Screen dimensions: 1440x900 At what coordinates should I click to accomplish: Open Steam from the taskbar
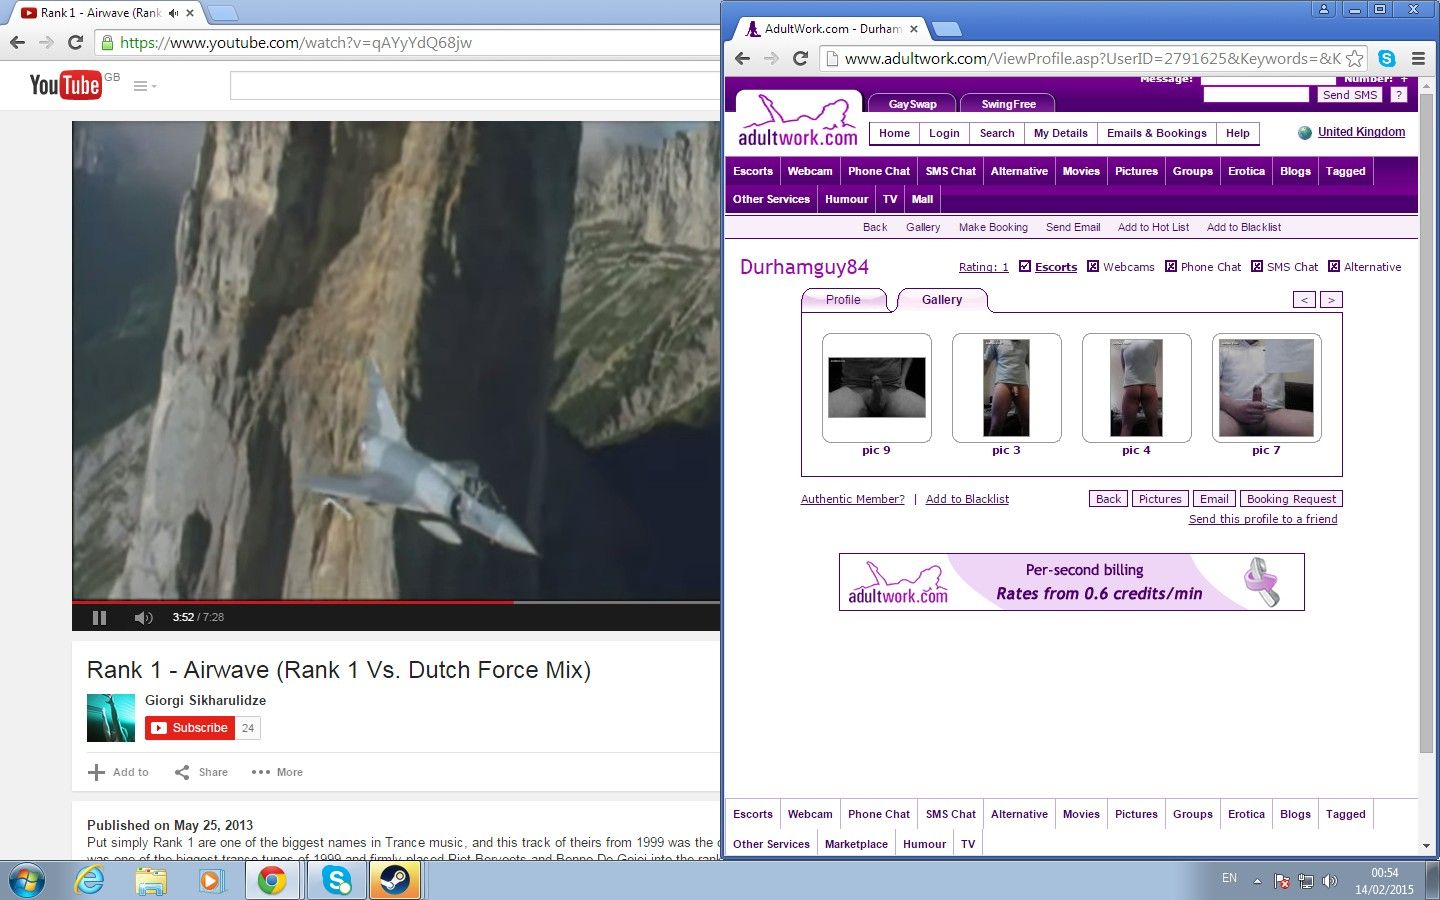[394, 881]
